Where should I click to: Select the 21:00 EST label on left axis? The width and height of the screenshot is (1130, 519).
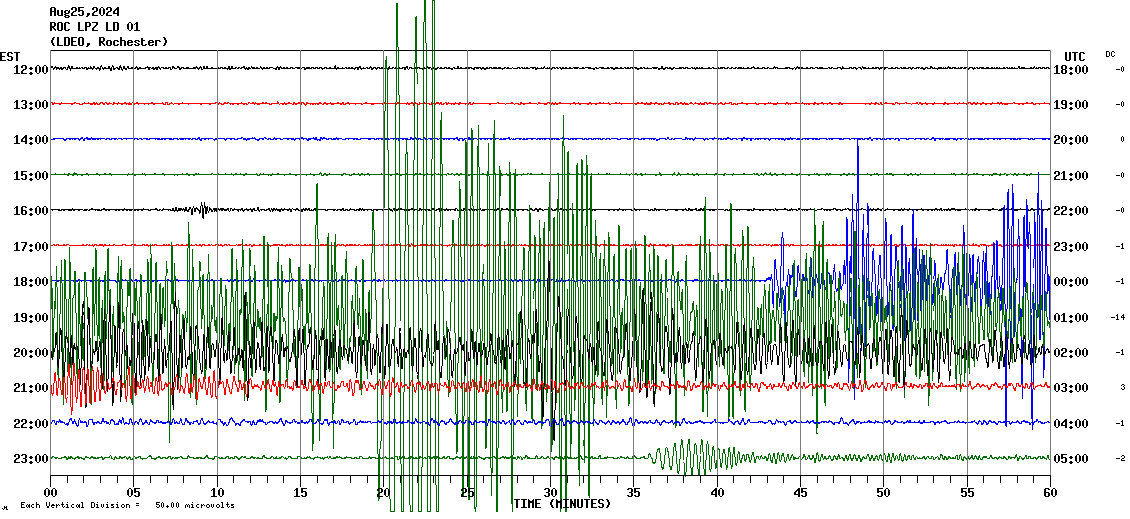pos(30,388)
